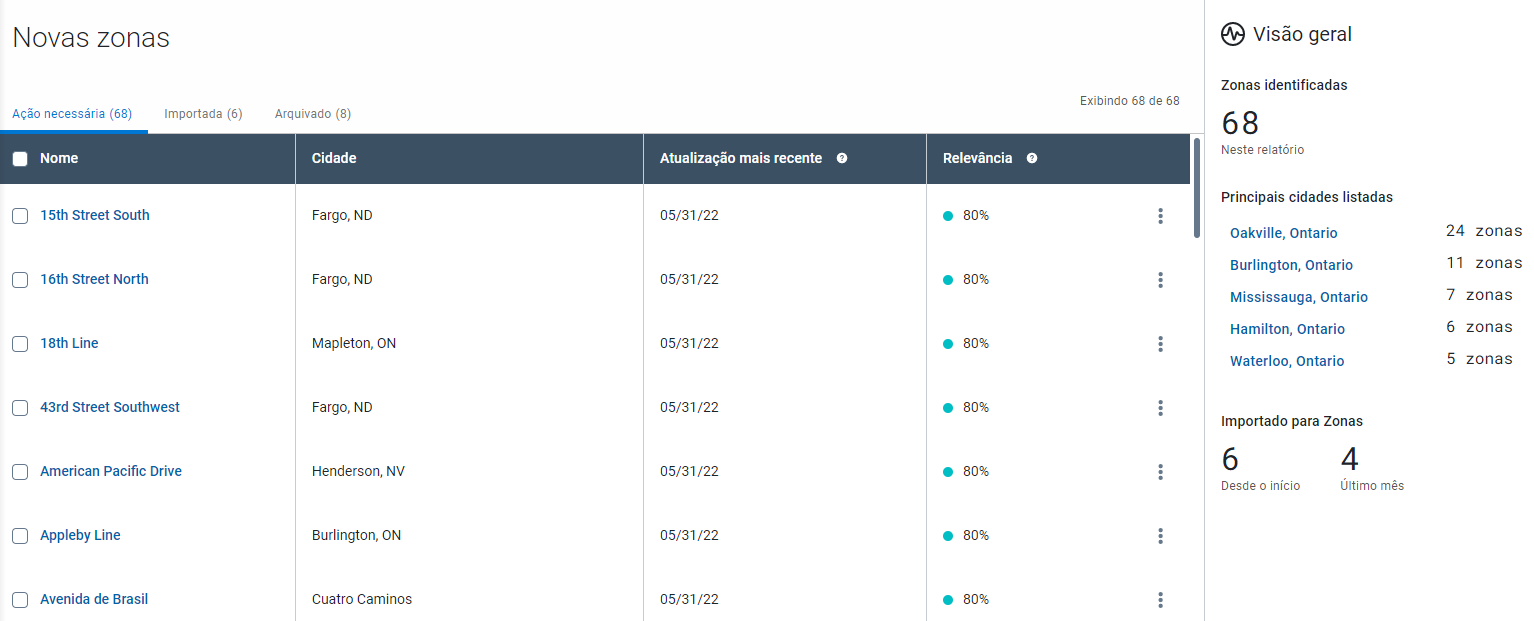Switch to the Importada tab
This screenshot has width=1534, height=621.
203,113
